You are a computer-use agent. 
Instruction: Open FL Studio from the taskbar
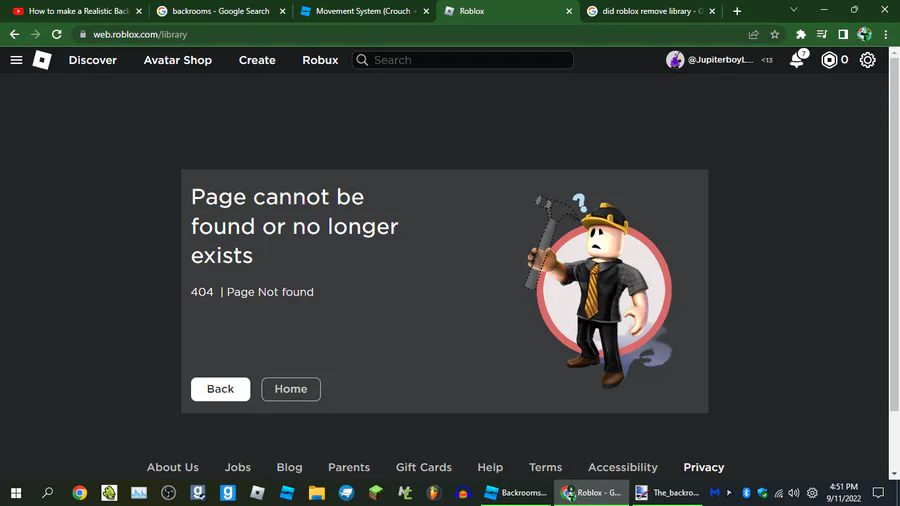(434, 492)
